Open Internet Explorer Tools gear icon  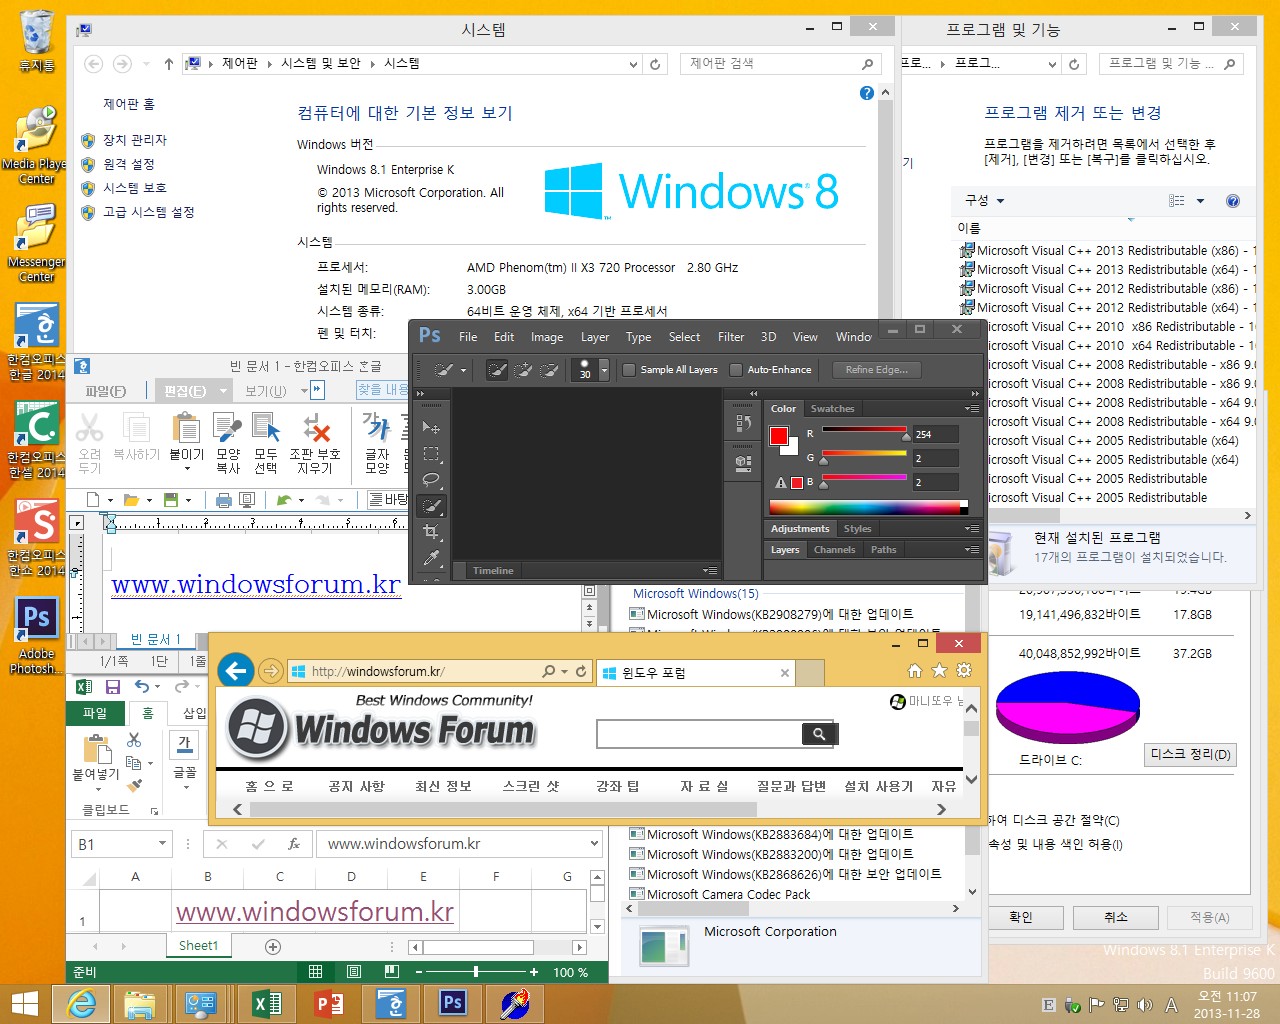point(963,670)
